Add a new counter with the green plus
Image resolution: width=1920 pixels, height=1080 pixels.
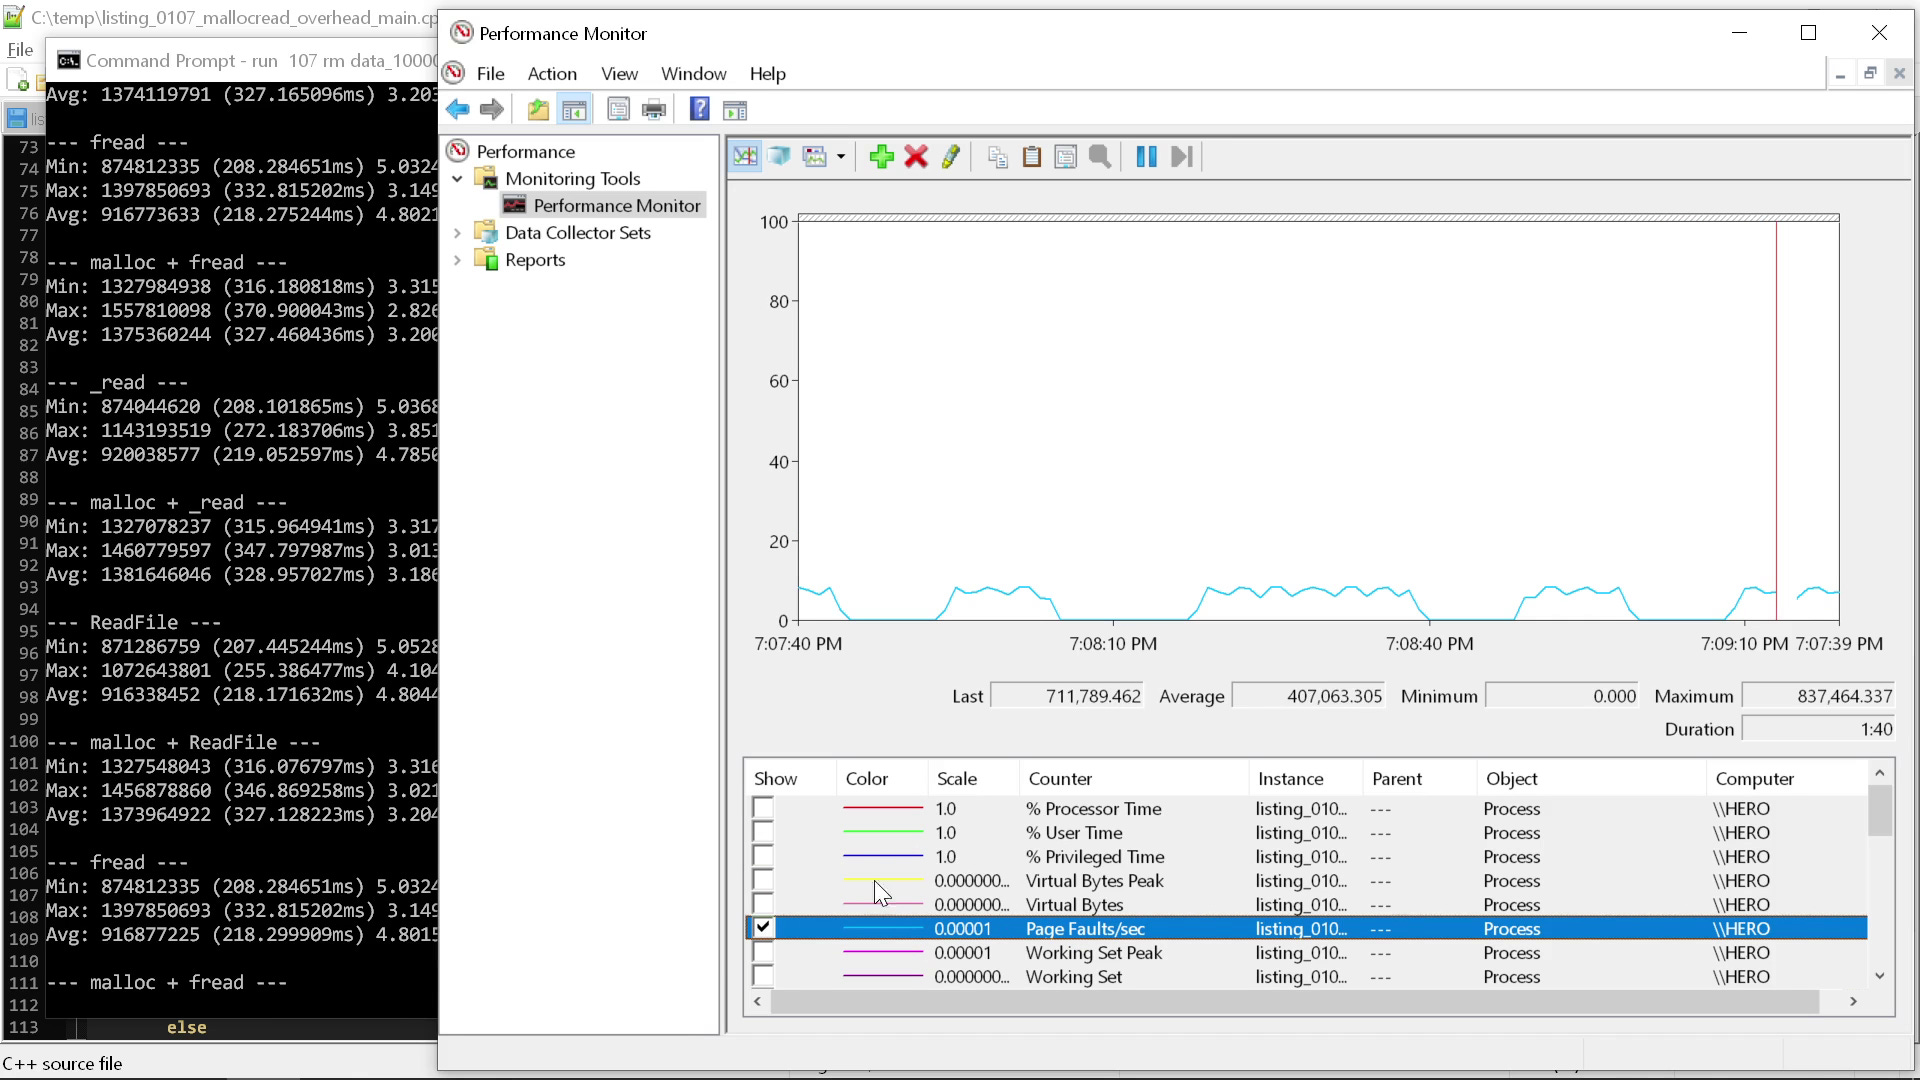tap(881, 156)
